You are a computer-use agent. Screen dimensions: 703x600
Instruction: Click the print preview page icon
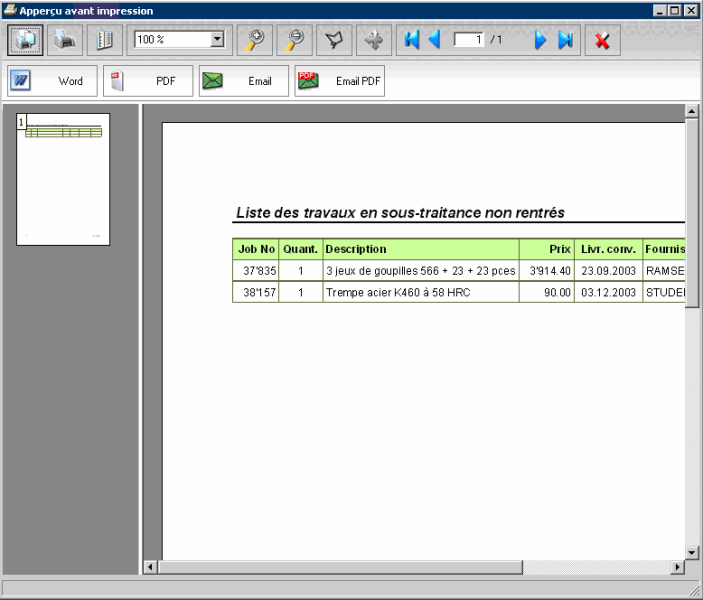(x=27, y=40)
